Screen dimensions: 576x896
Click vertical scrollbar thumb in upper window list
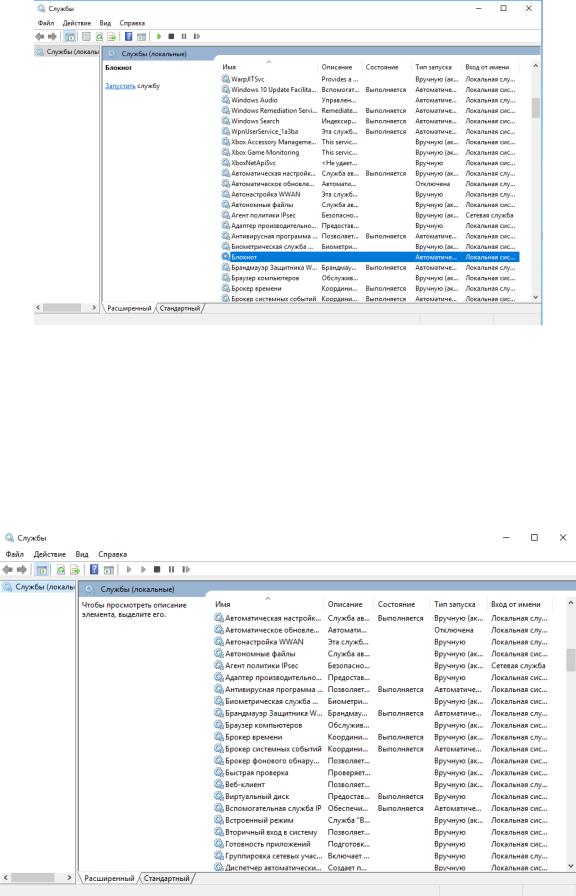(535, 107)
